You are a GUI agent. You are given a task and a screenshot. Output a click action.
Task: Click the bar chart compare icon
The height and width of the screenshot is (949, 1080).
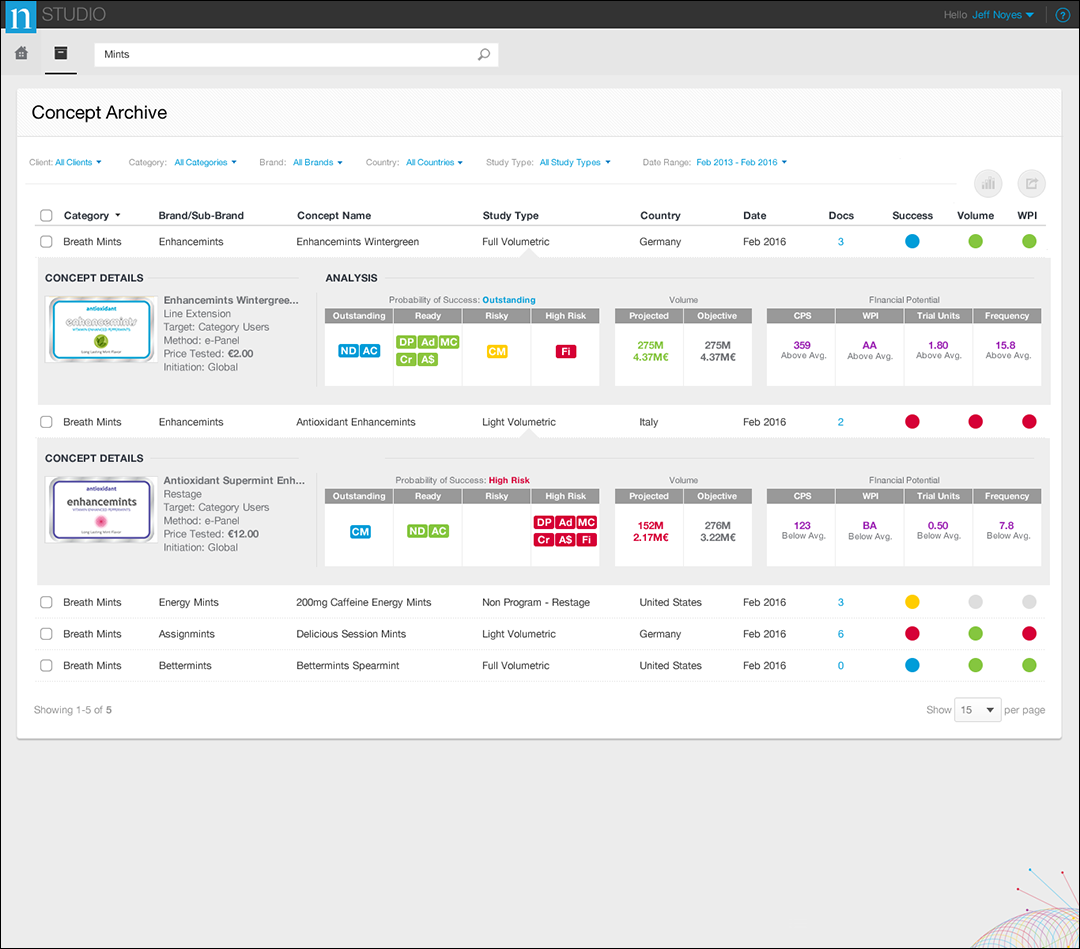pyautogui.click(x=988, y=183)
